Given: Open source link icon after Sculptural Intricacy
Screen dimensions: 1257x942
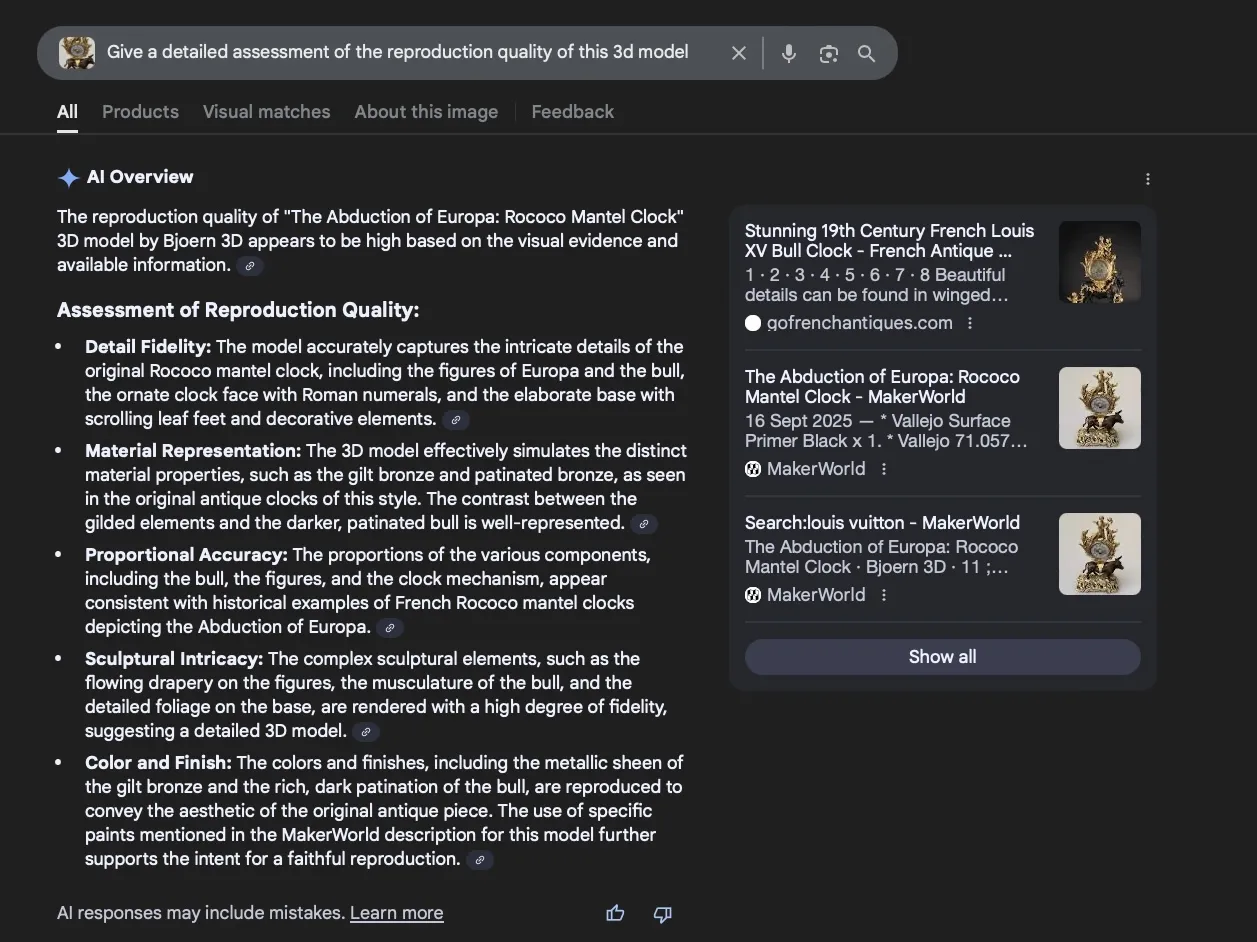Looking at the screenshot, I should tap(366, 732).
